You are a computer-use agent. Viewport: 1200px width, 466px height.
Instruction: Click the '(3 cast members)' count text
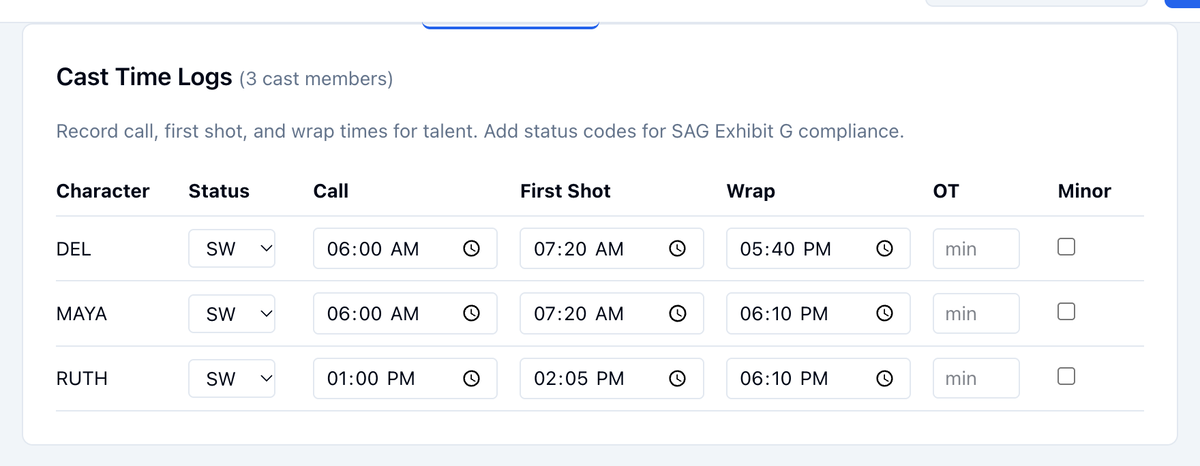click(316, 78)
